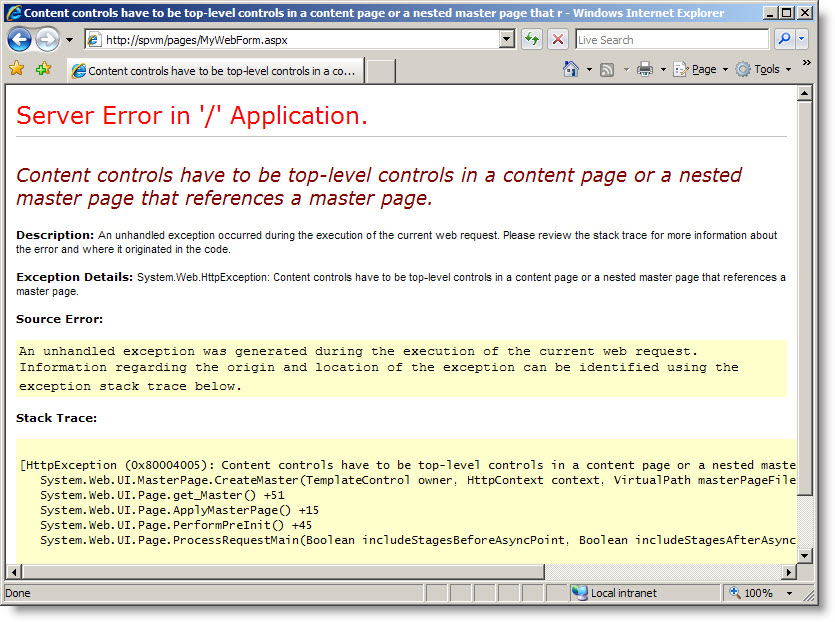Viewport: 835px width, 622px height.
Task: Click into the Live Search box
Action: tap(670, 40)
